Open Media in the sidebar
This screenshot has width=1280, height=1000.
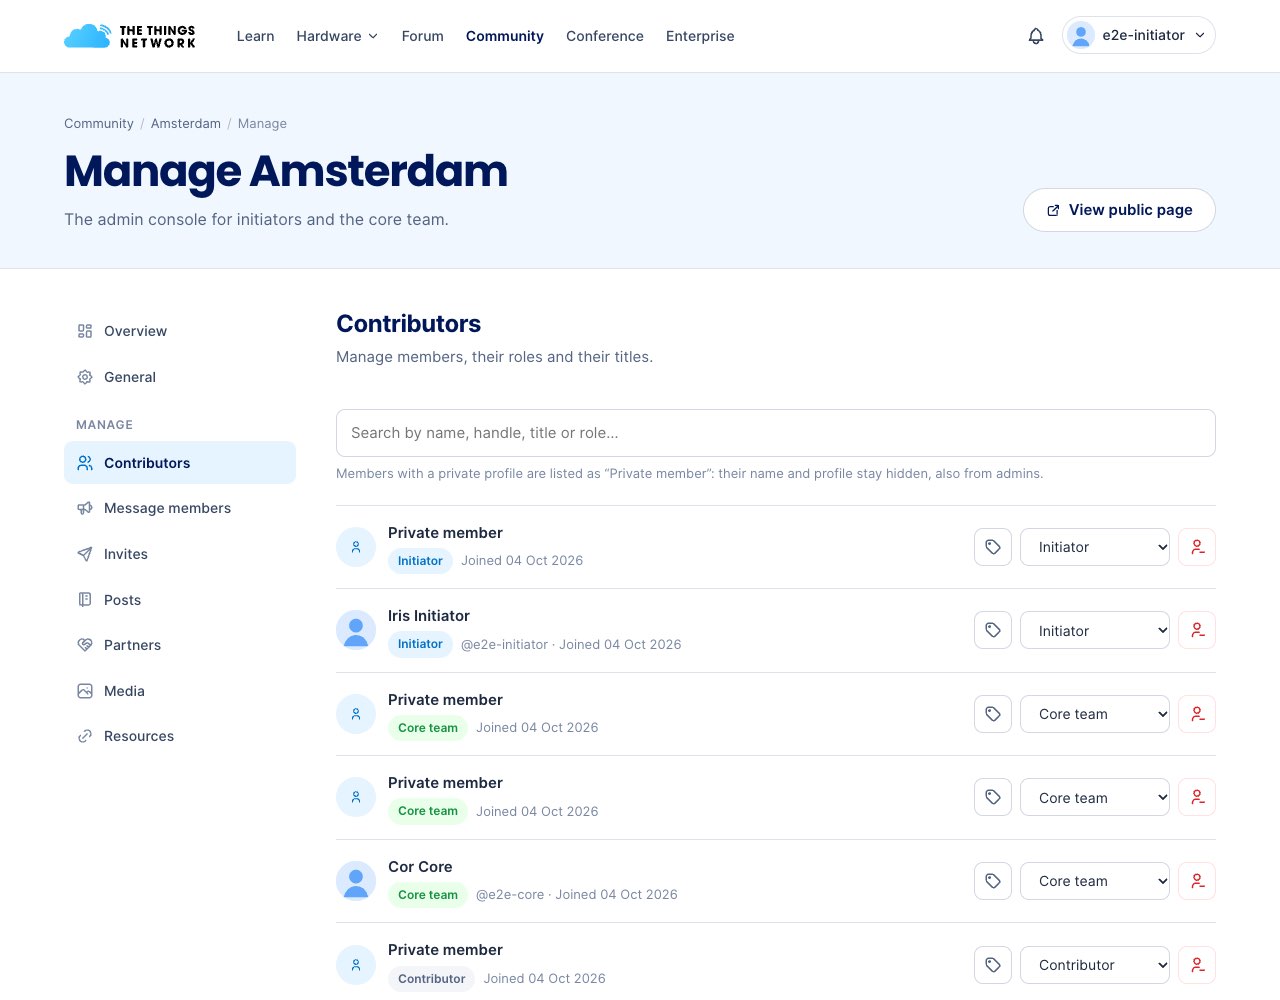pos(180,691)
